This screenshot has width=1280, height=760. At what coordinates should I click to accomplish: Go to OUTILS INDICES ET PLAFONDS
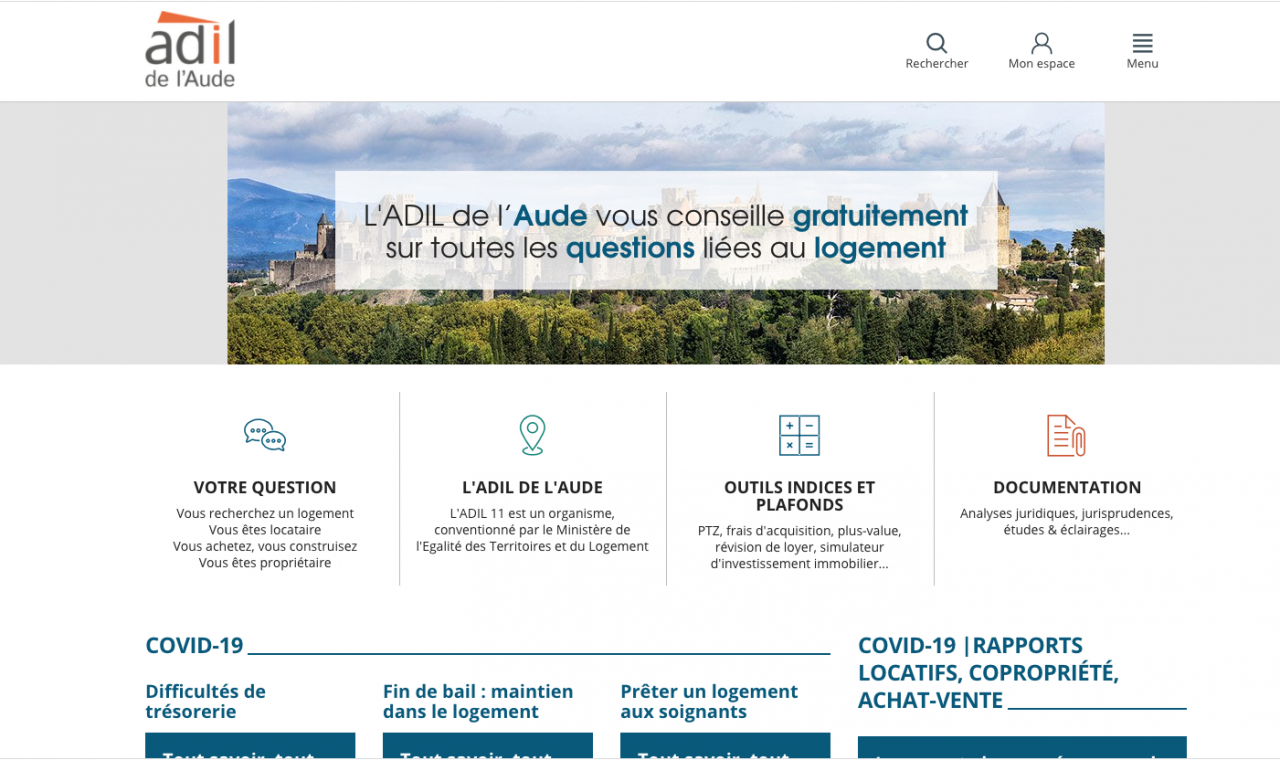(x=799, y=496)
